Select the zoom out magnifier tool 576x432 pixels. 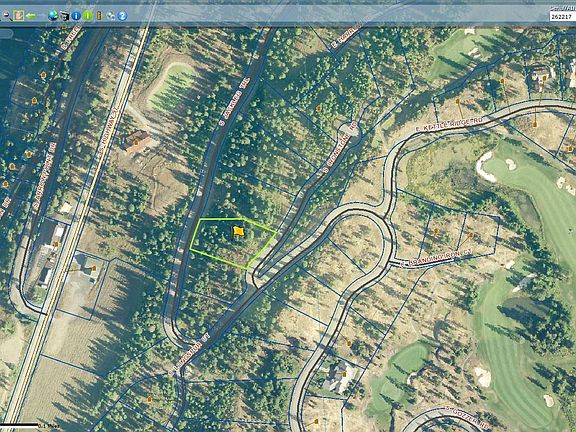click(x=7, y=16)
